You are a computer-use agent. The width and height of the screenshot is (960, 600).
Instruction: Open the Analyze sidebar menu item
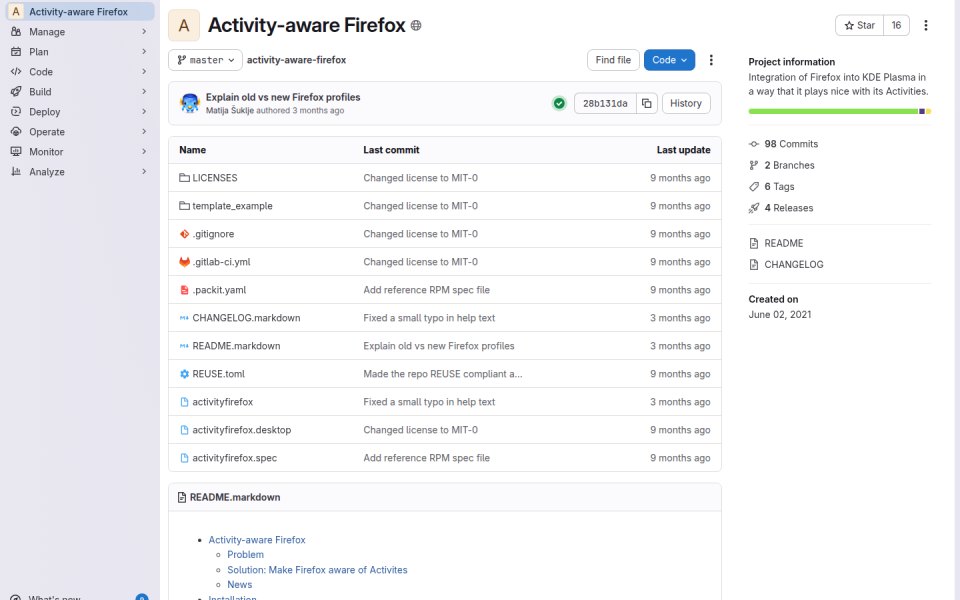(80, 172)
